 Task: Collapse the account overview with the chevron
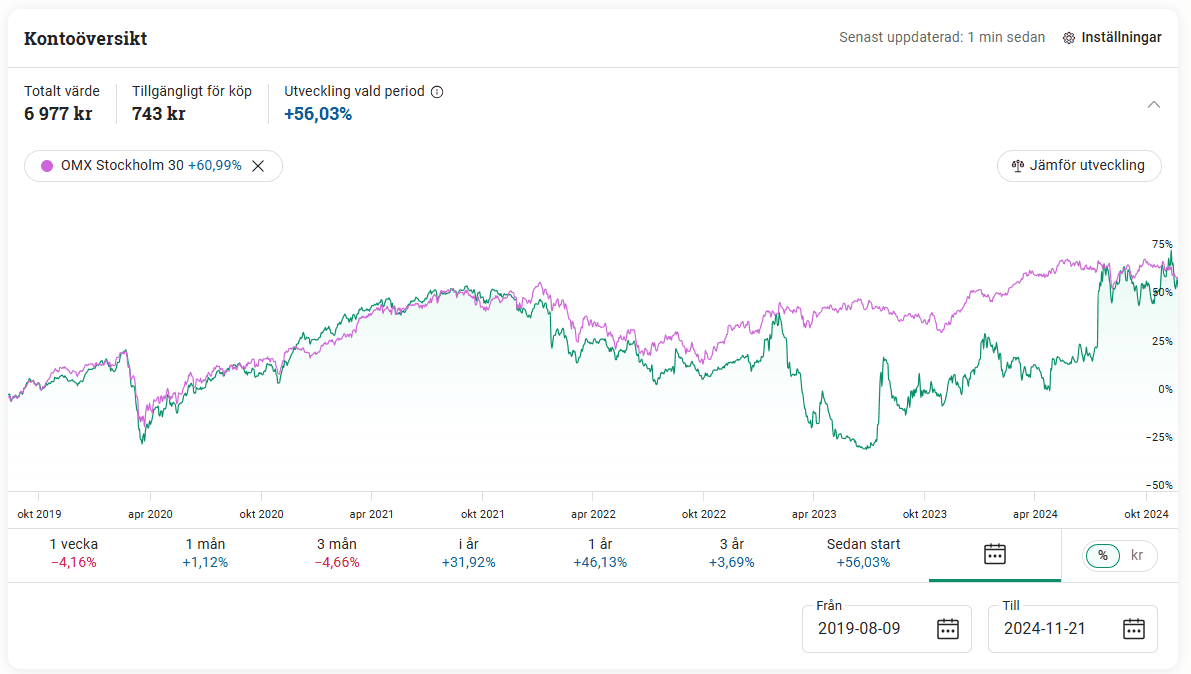[1154, 104]
